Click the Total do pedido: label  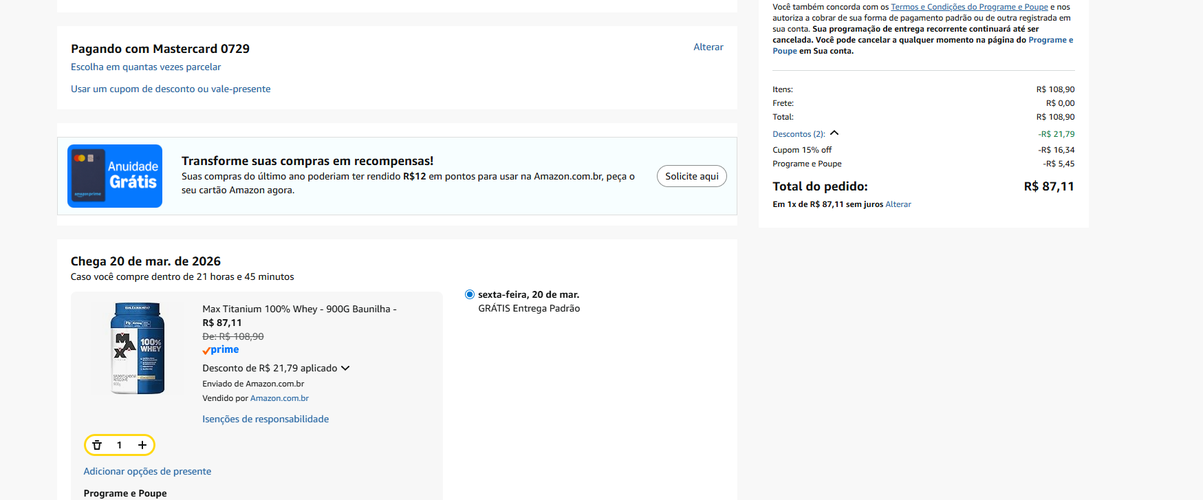point(820,186)
